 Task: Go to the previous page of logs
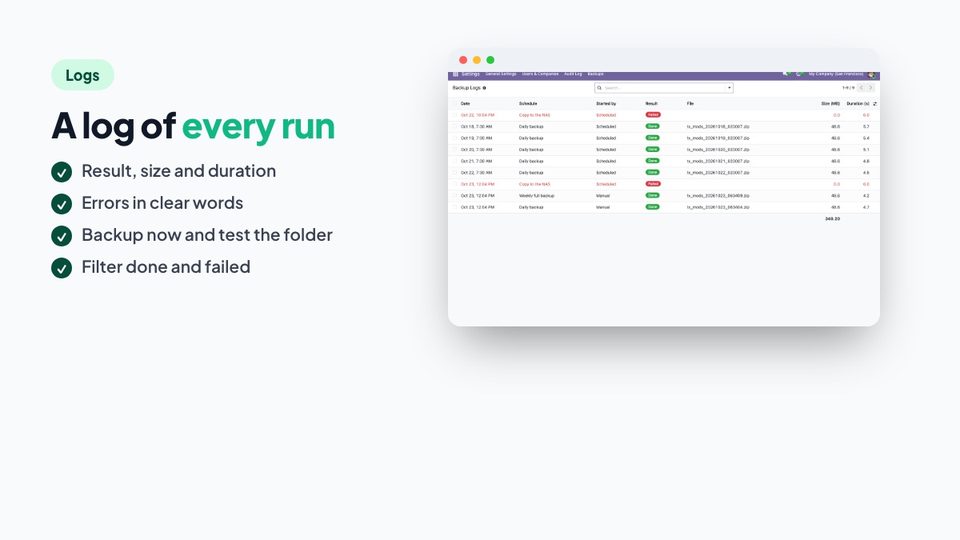click(861, 88)
